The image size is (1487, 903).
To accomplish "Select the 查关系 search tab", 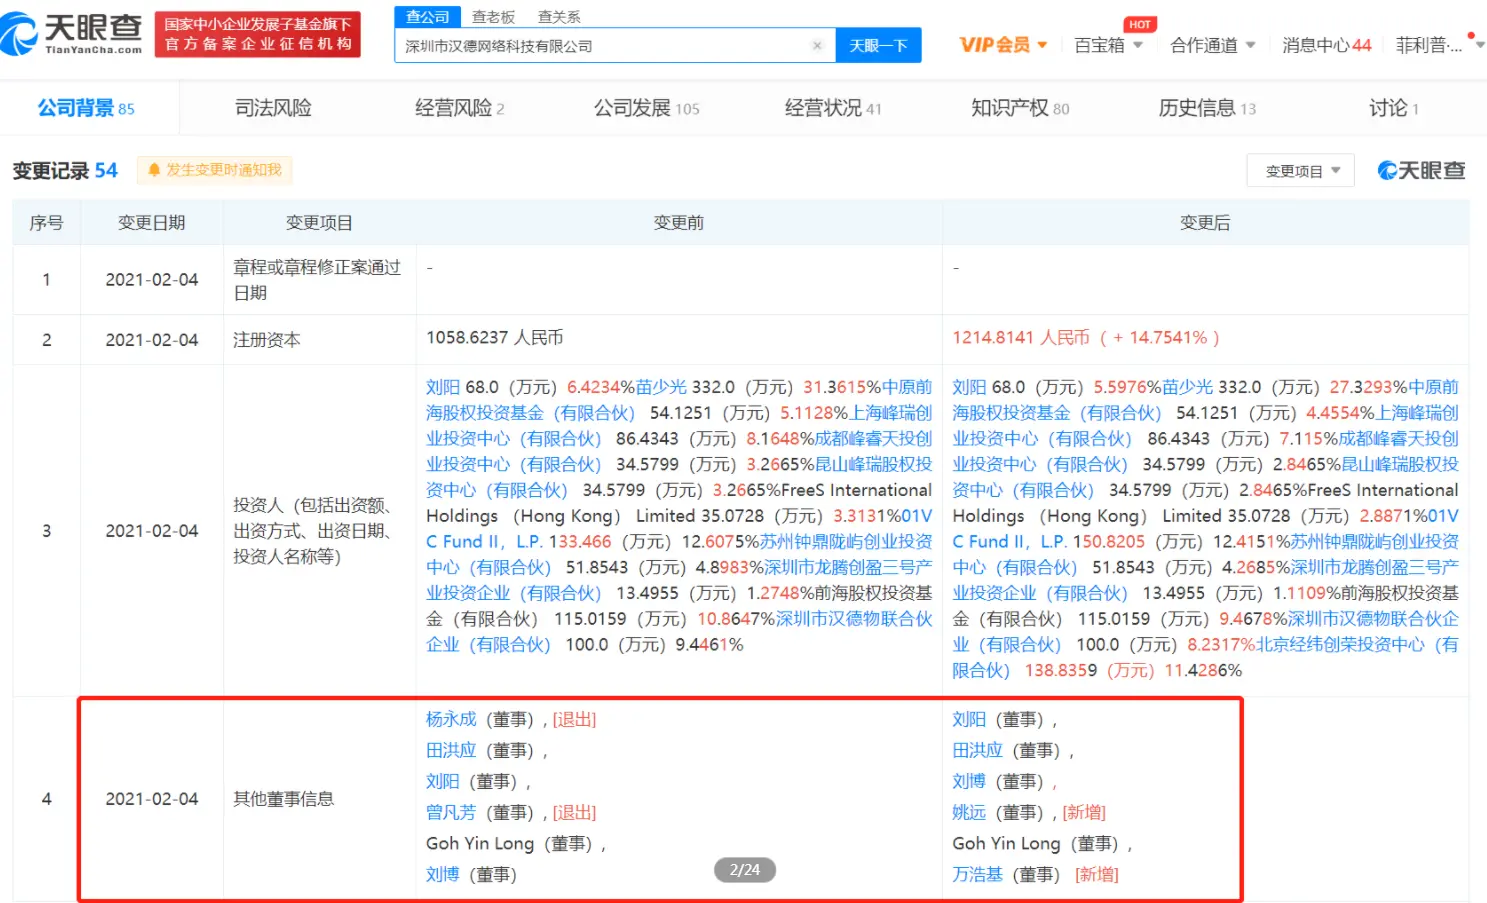I will click(559, 17).
